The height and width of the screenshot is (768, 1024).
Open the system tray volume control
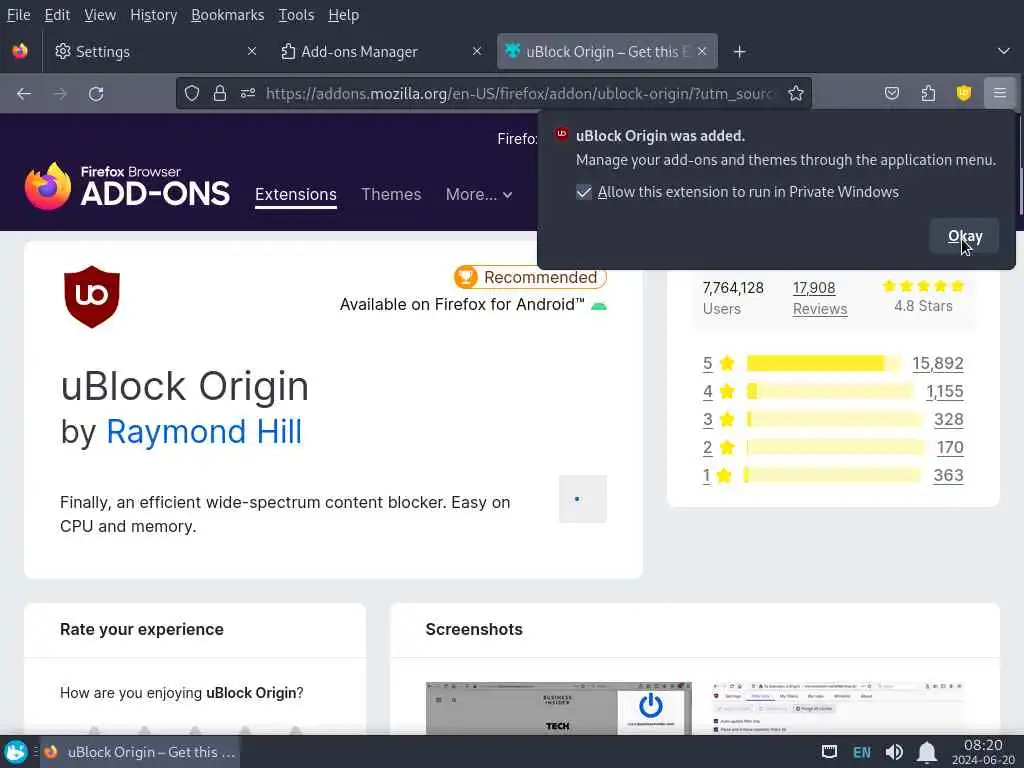[x=894, y=752]
